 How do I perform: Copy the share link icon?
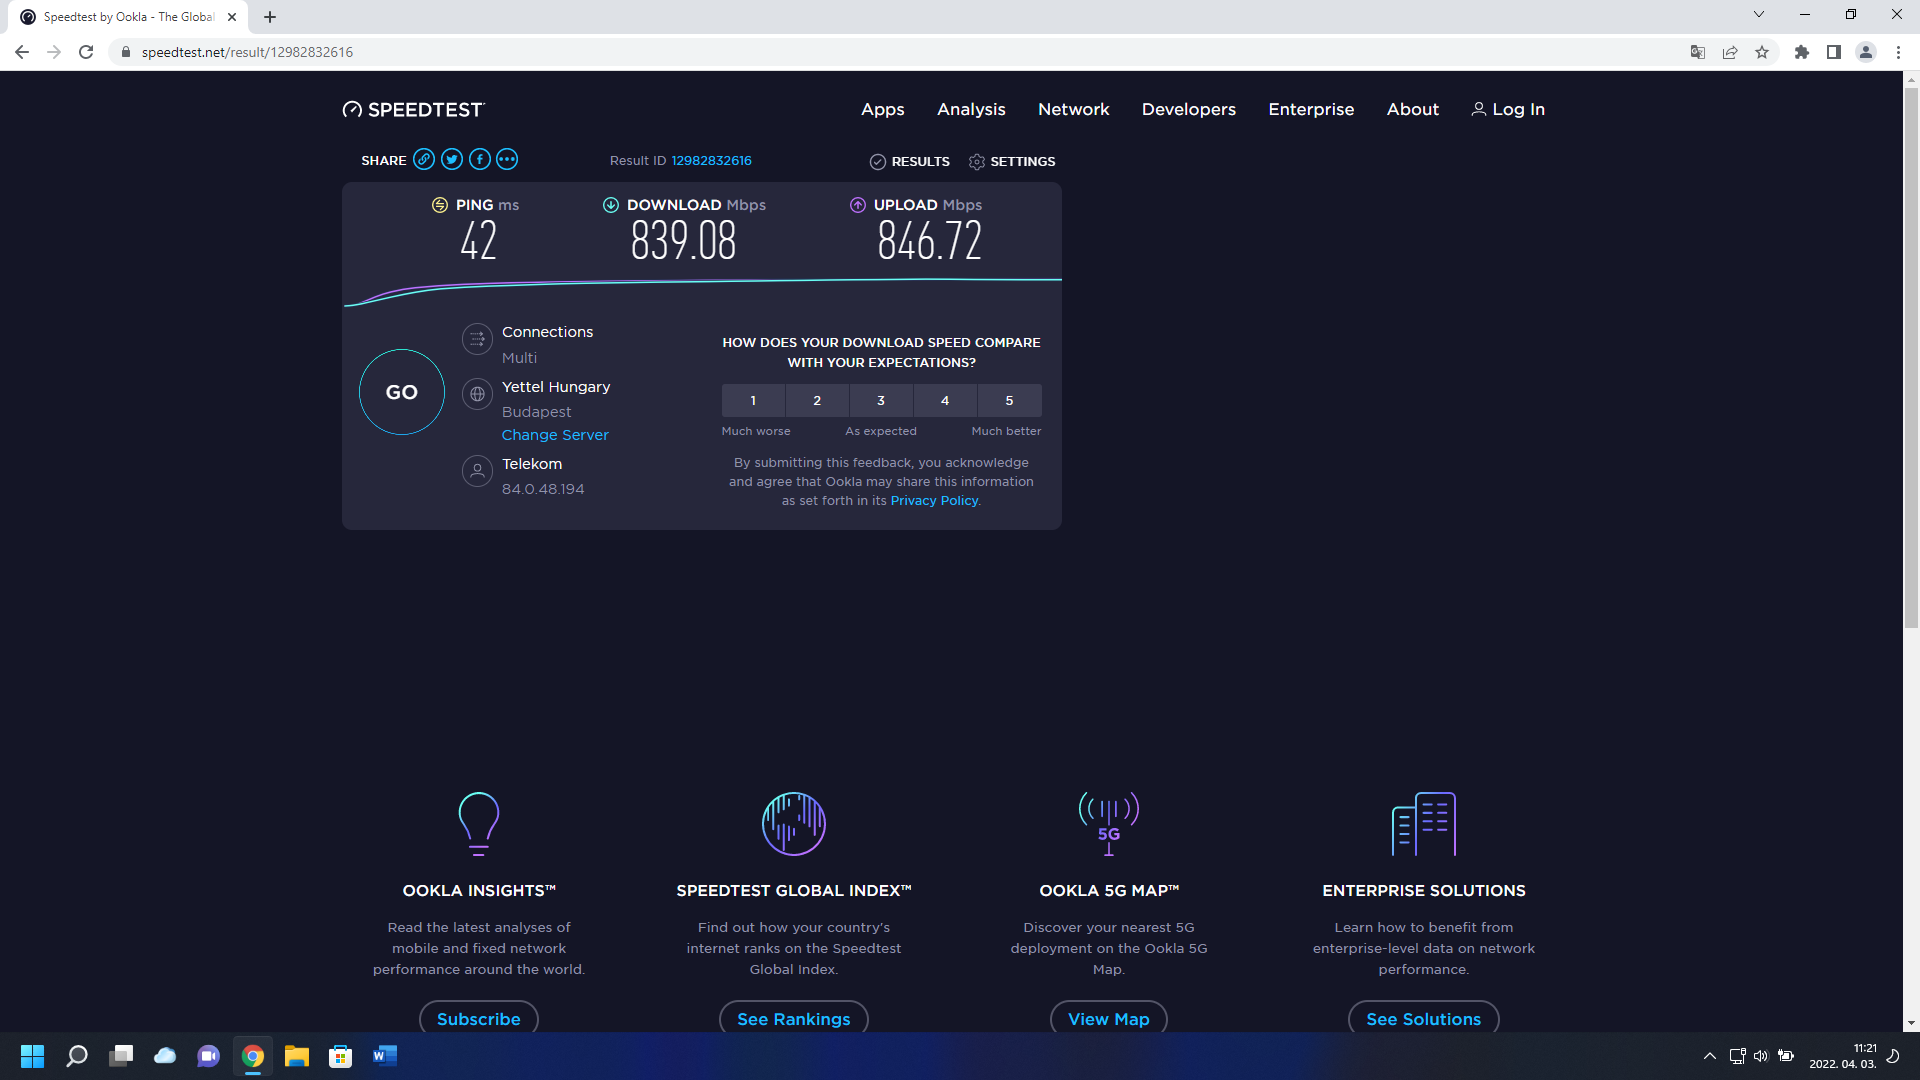click(x=424, y=159)
